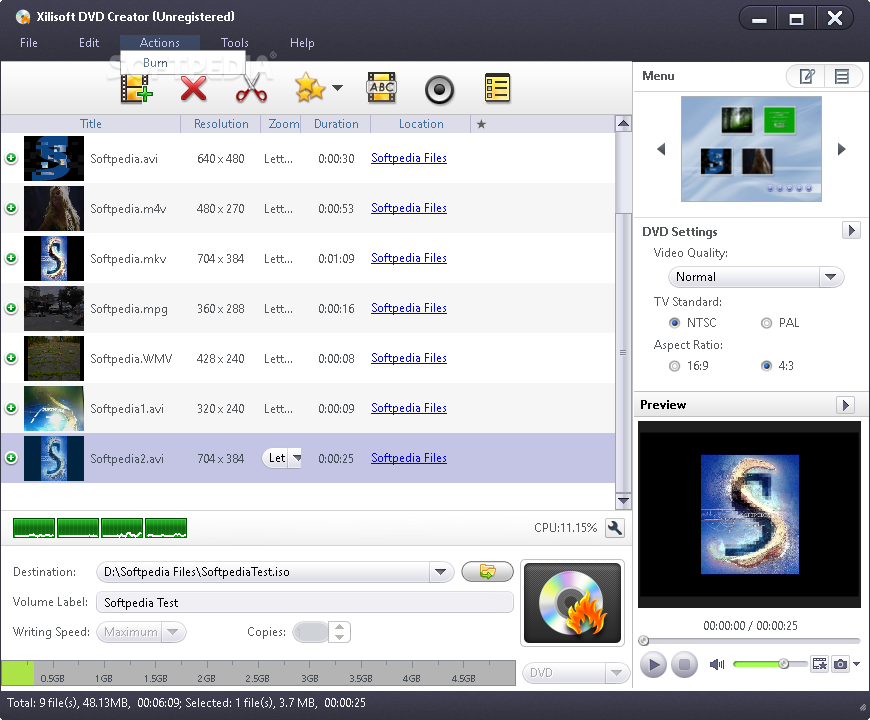Open the Tools menu
The width and height of the screenshot is (870, 720).
tap(235, 43)
